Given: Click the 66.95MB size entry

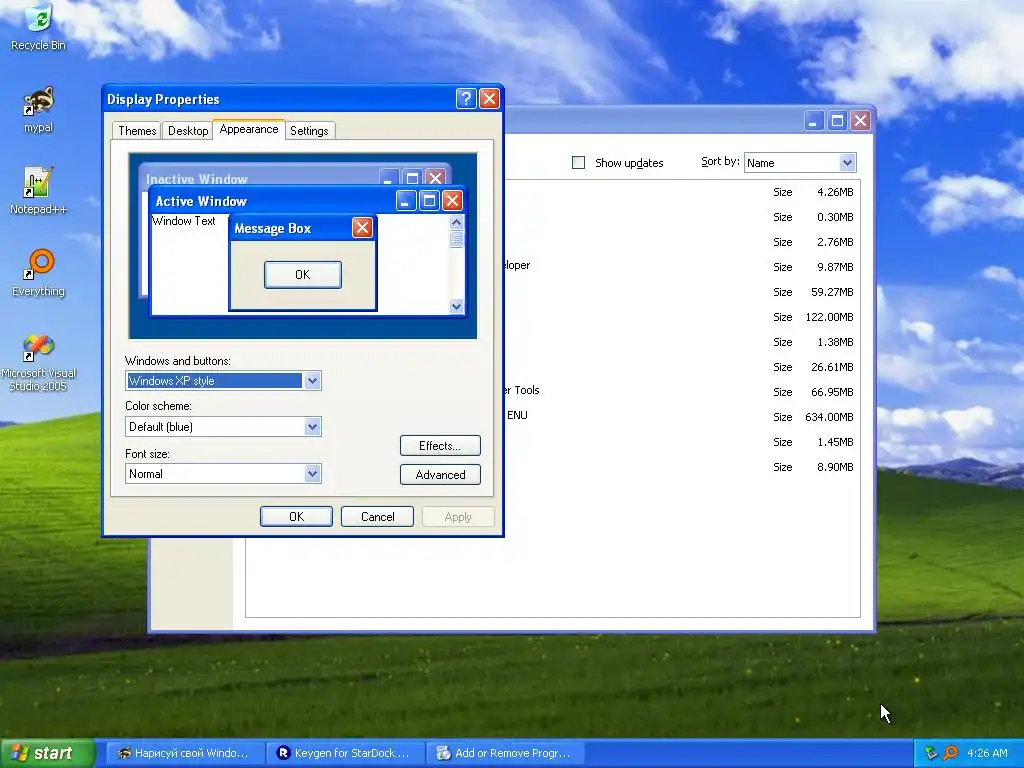Looking at the screenshot, I should point(832,392).
